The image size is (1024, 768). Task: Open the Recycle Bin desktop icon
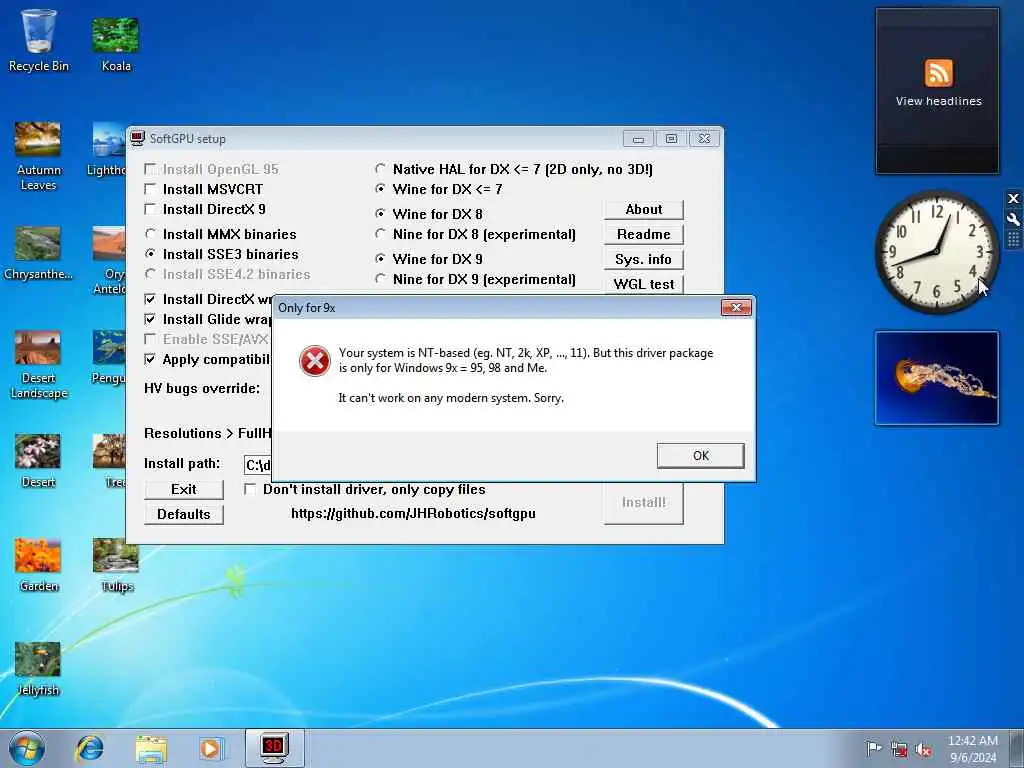click(39, 40)
